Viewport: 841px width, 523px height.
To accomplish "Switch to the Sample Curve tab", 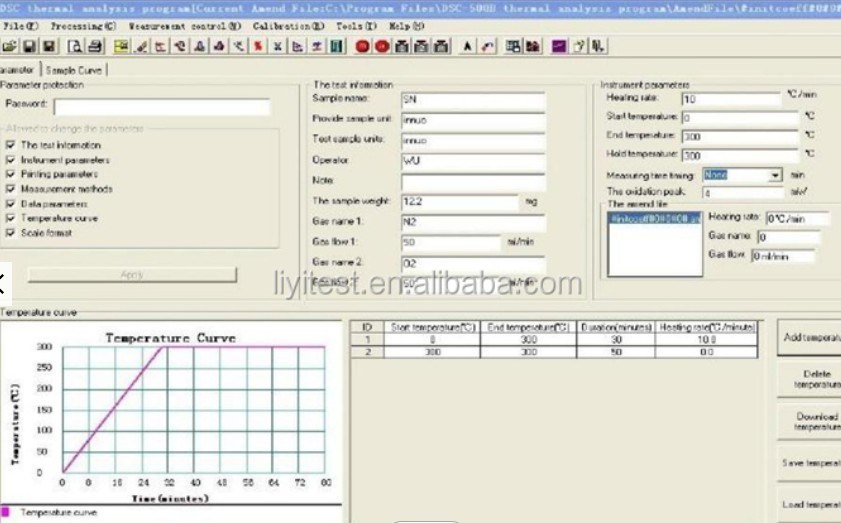I will pos(73,70).
